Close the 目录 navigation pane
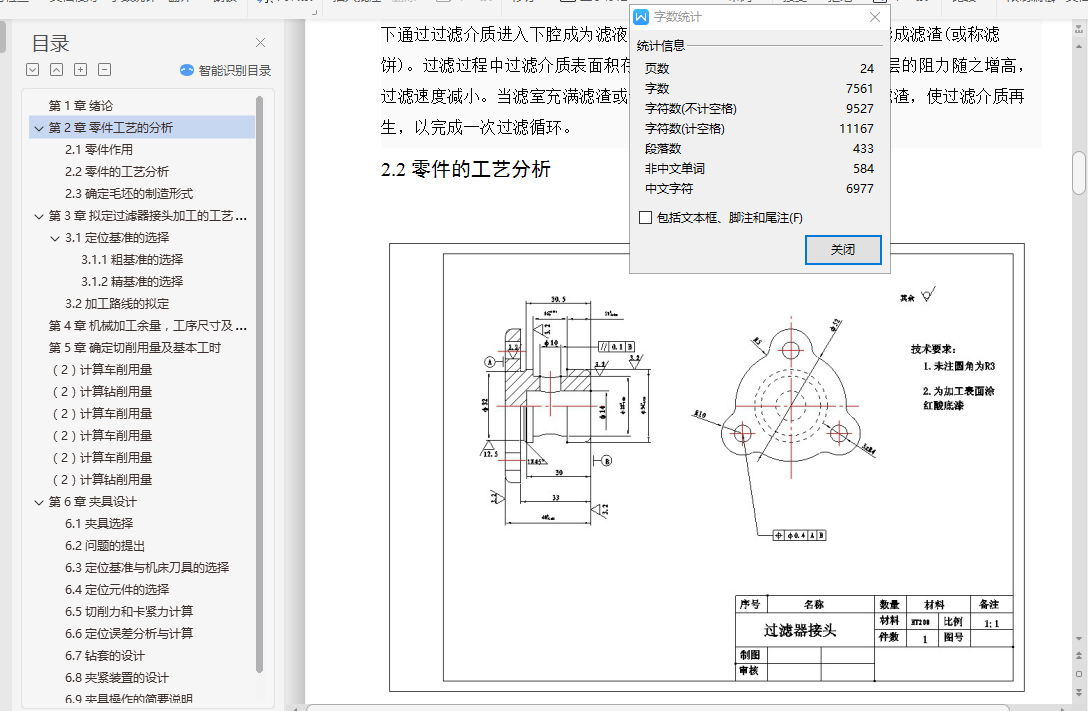Screen dimensions: 1088x711 [x=260, y=43]
